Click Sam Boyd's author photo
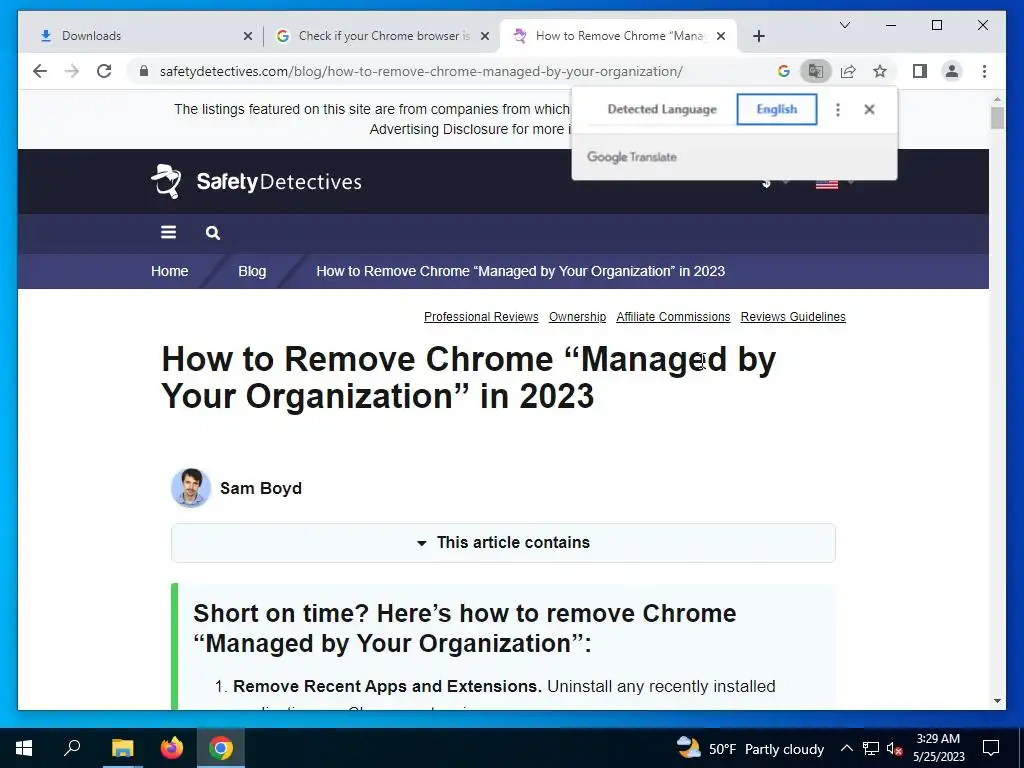The height and width of the screenshot is (768, 1024). tap(191, 487)
